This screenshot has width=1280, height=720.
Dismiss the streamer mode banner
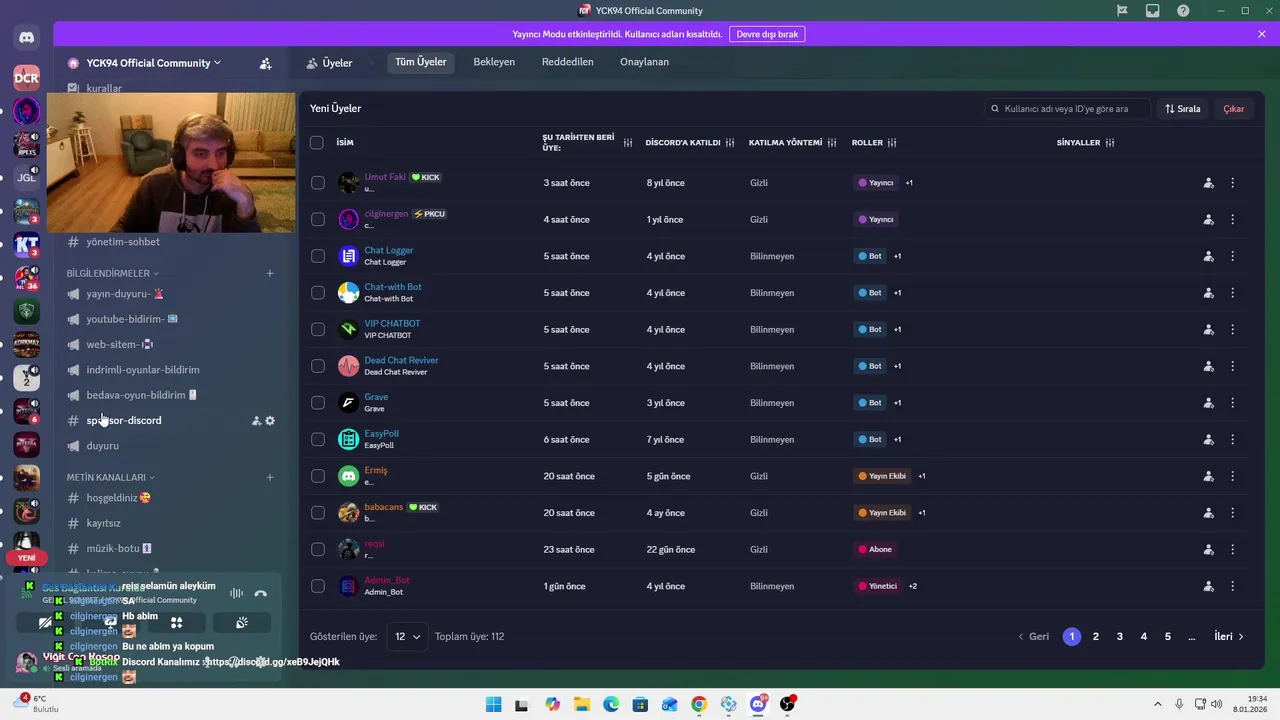1262,34
